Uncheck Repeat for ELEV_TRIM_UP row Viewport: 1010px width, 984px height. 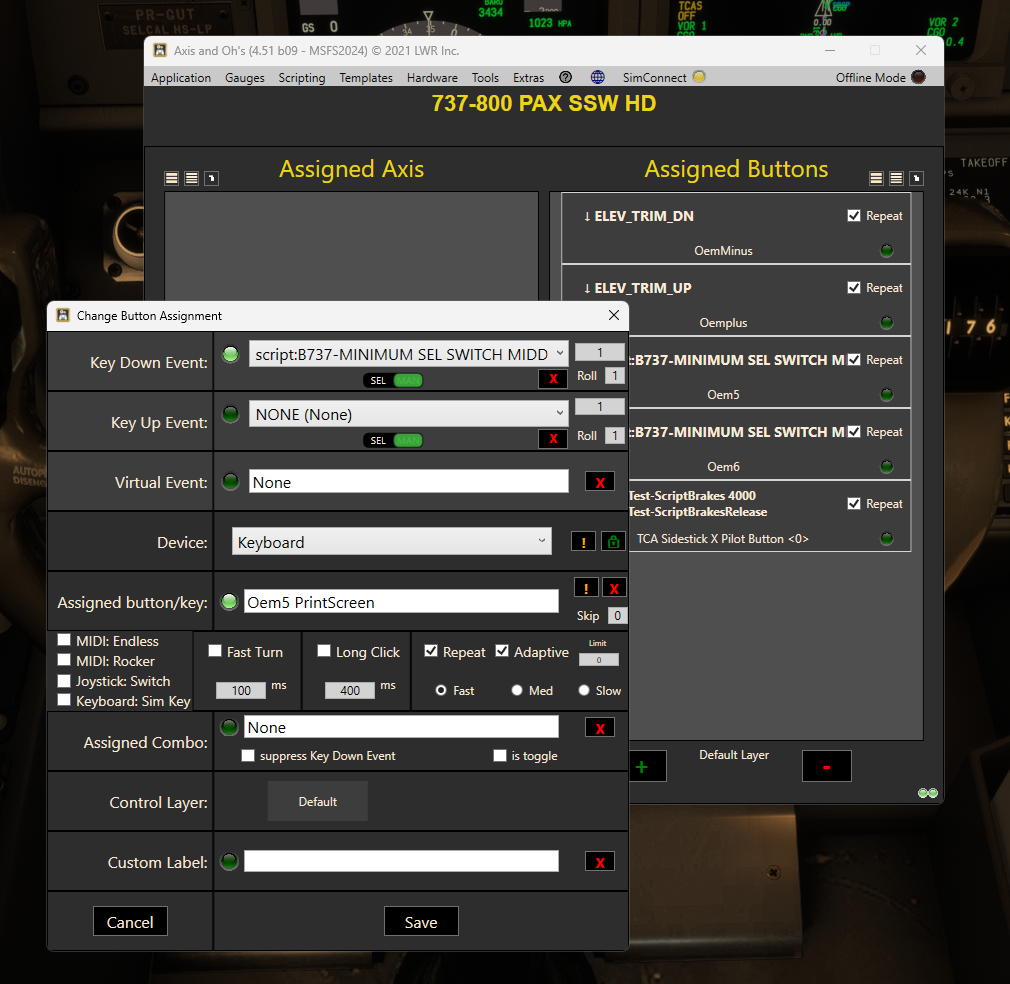coord(854,287)
